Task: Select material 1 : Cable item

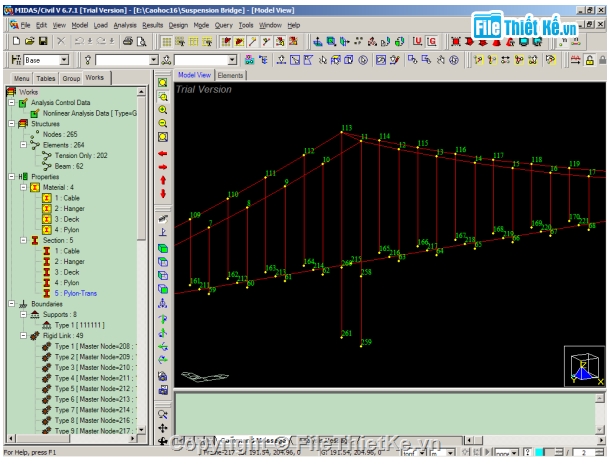Action: [67, 198]
